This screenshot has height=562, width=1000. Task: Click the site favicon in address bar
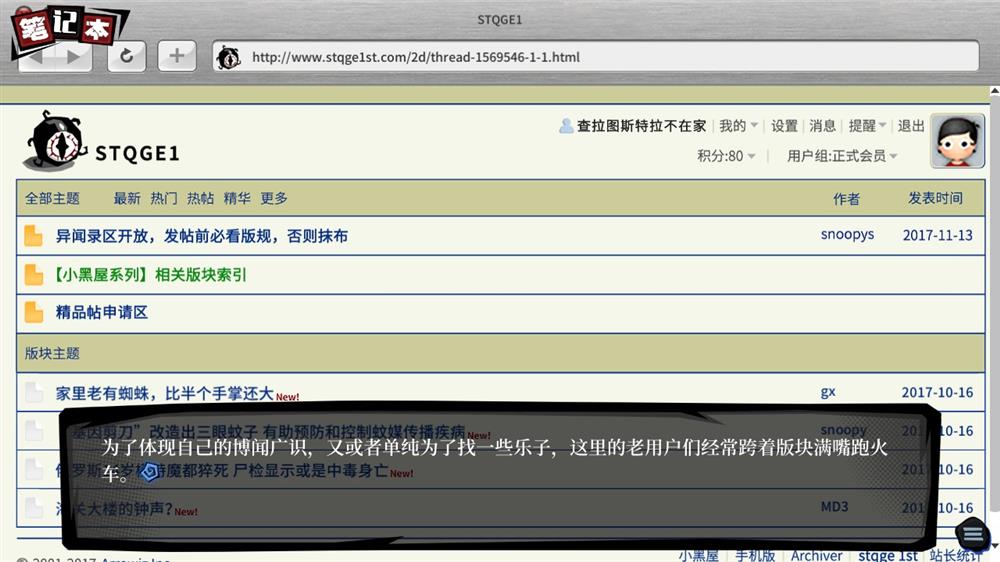pos(228,57)
